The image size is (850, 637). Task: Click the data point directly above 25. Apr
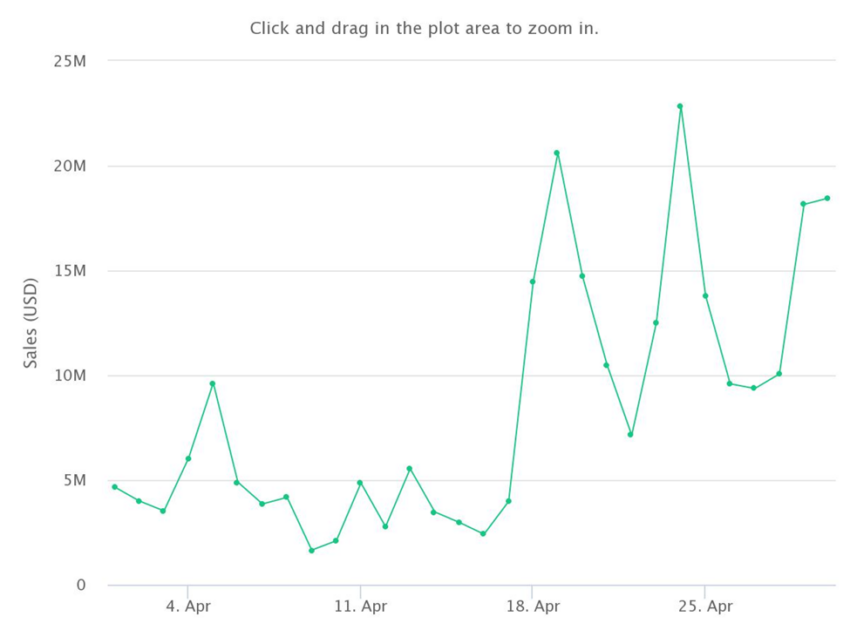705,295
